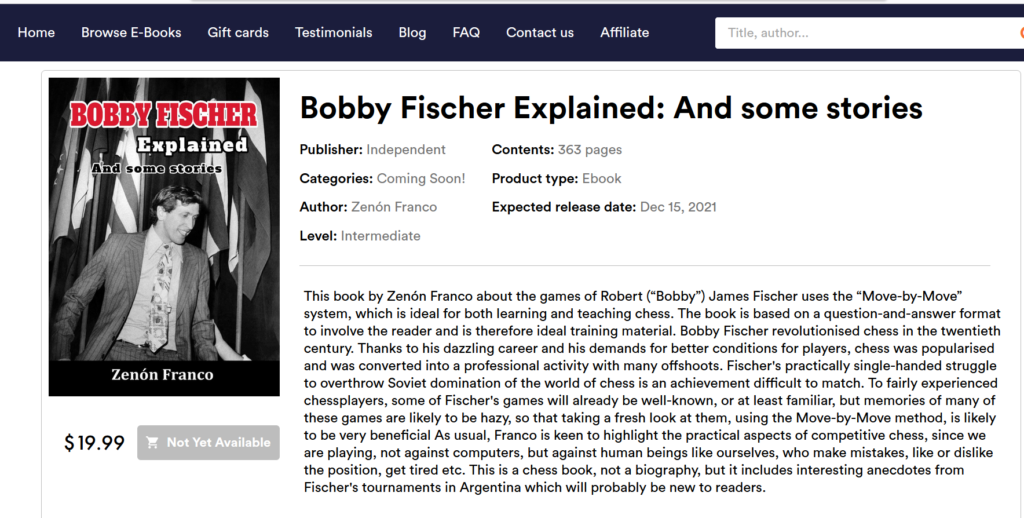Open the Gift cards page
Image resolution: width=1024 pixels, height=518 pixels.
click(x=238, y=32)
